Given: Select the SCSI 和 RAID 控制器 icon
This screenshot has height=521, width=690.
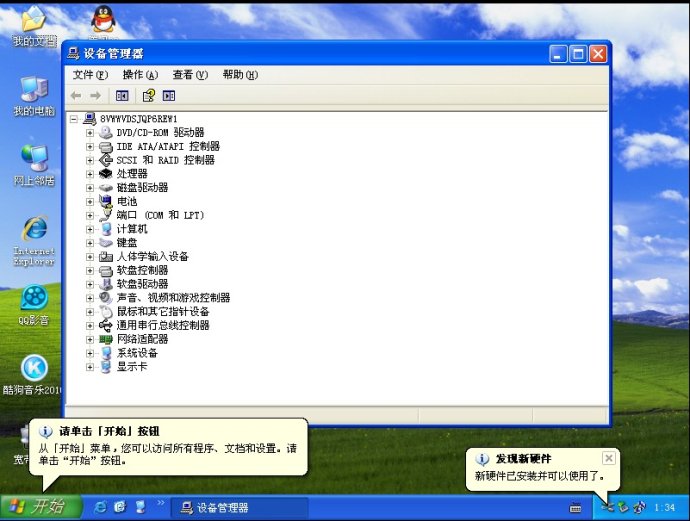Looking at the screenshot, I should click(106, 160).
